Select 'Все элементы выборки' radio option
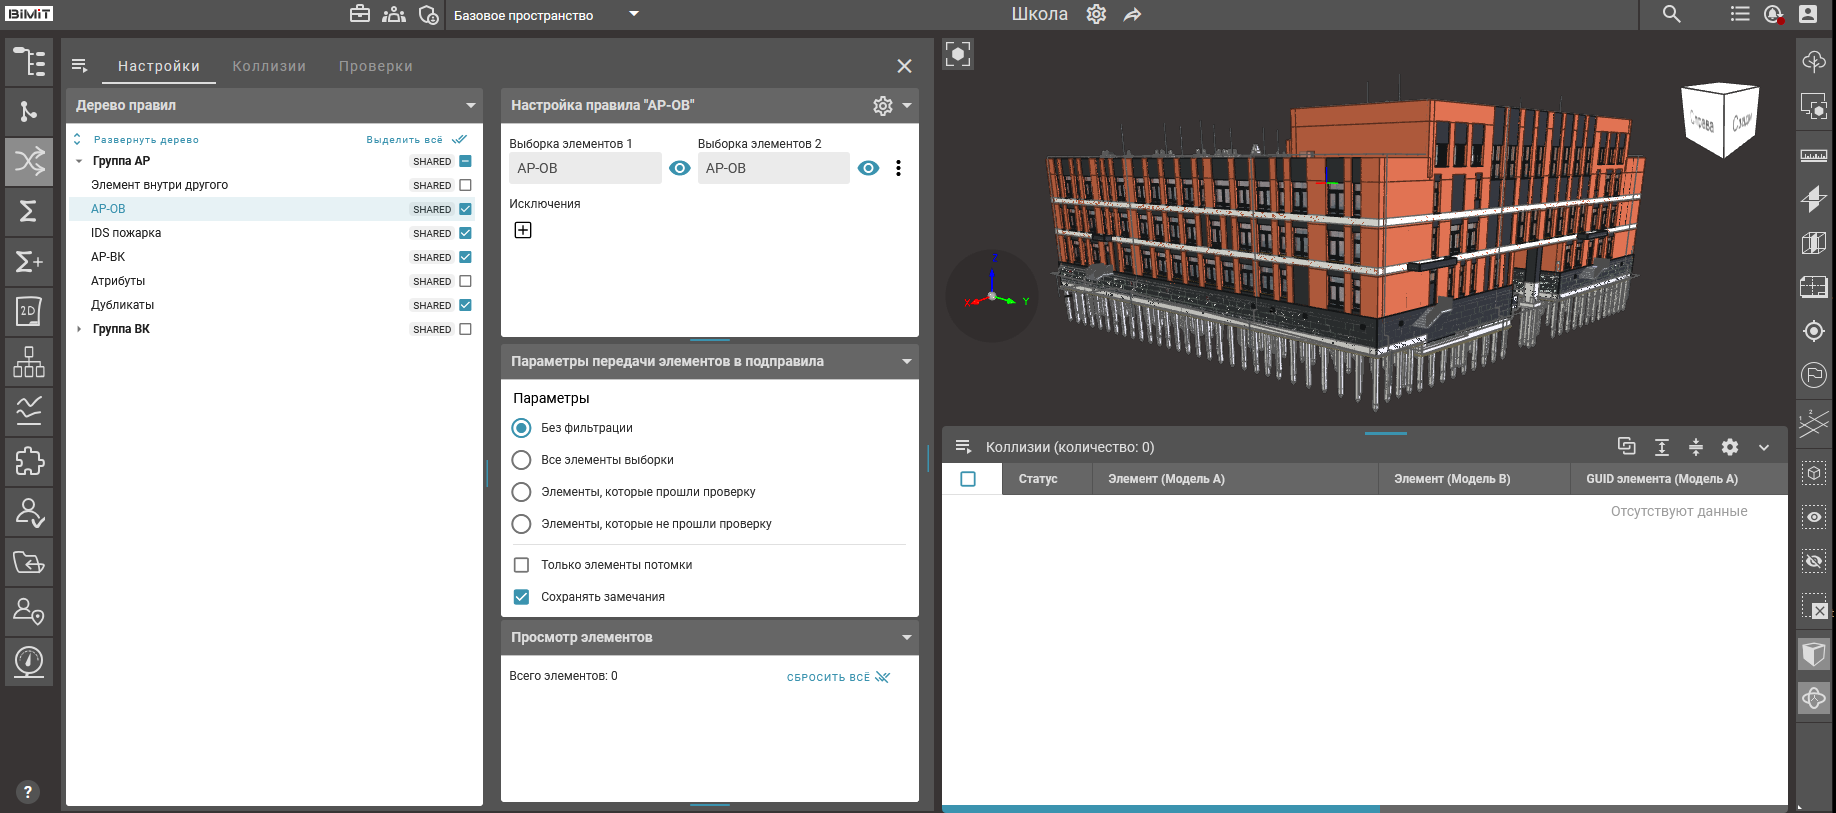Screen dimensions: 1836x813 point(521,460)
